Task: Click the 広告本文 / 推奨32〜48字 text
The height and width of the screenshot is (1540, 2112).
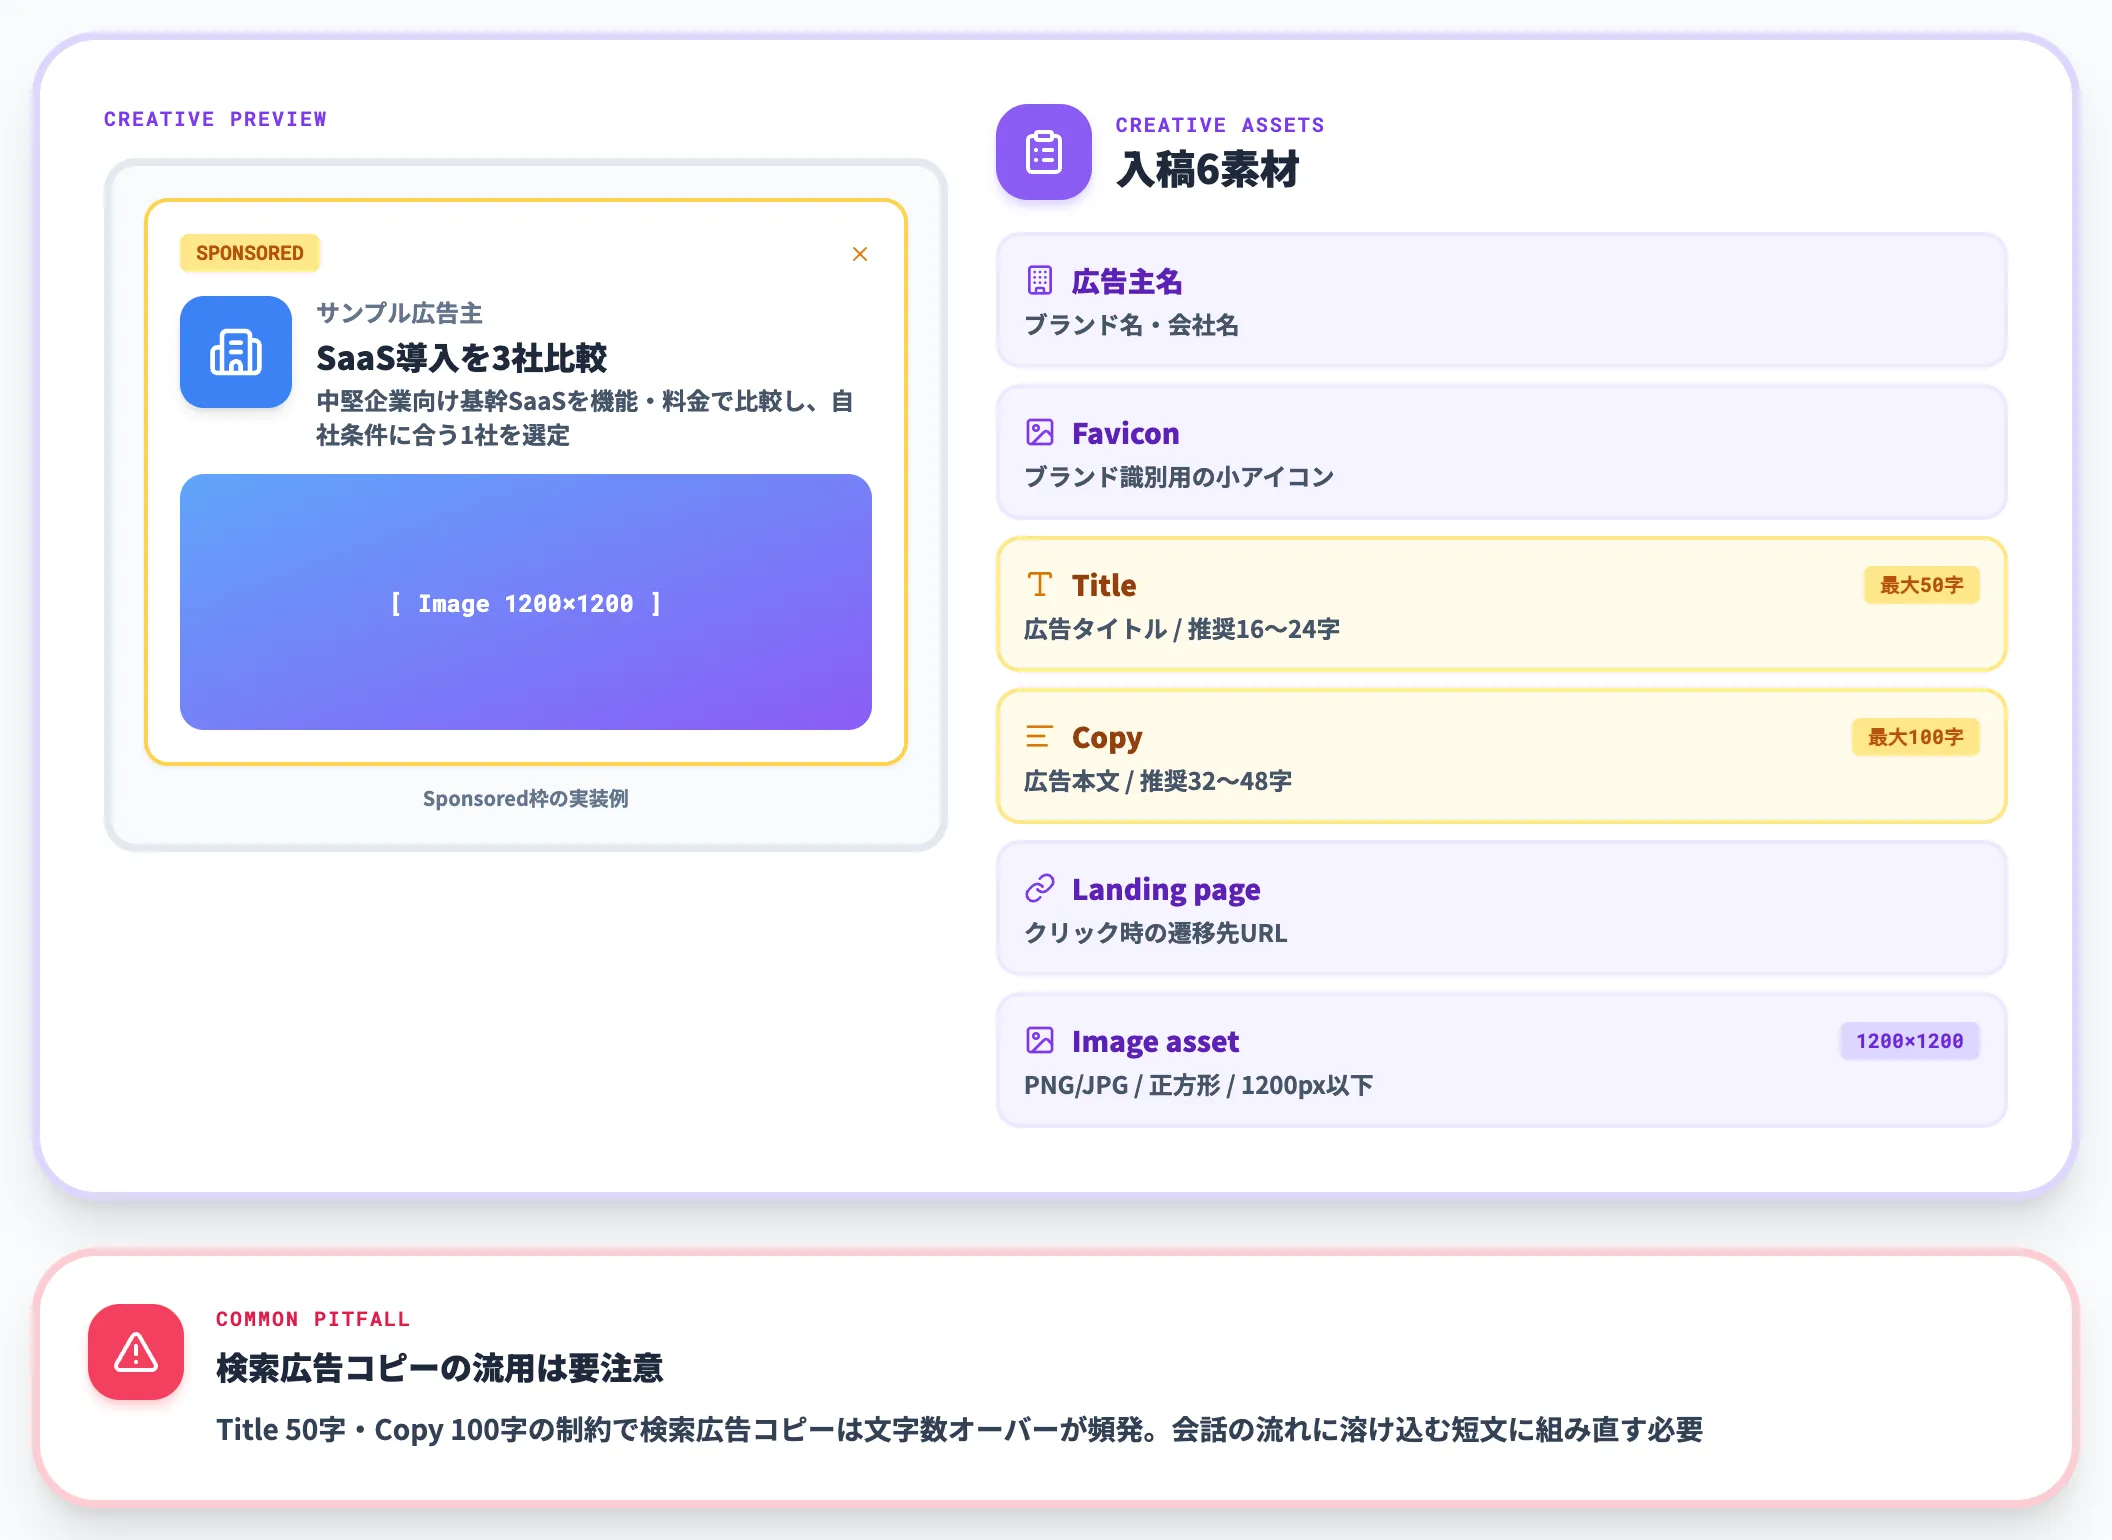Action: click(x=1158, y=781)
